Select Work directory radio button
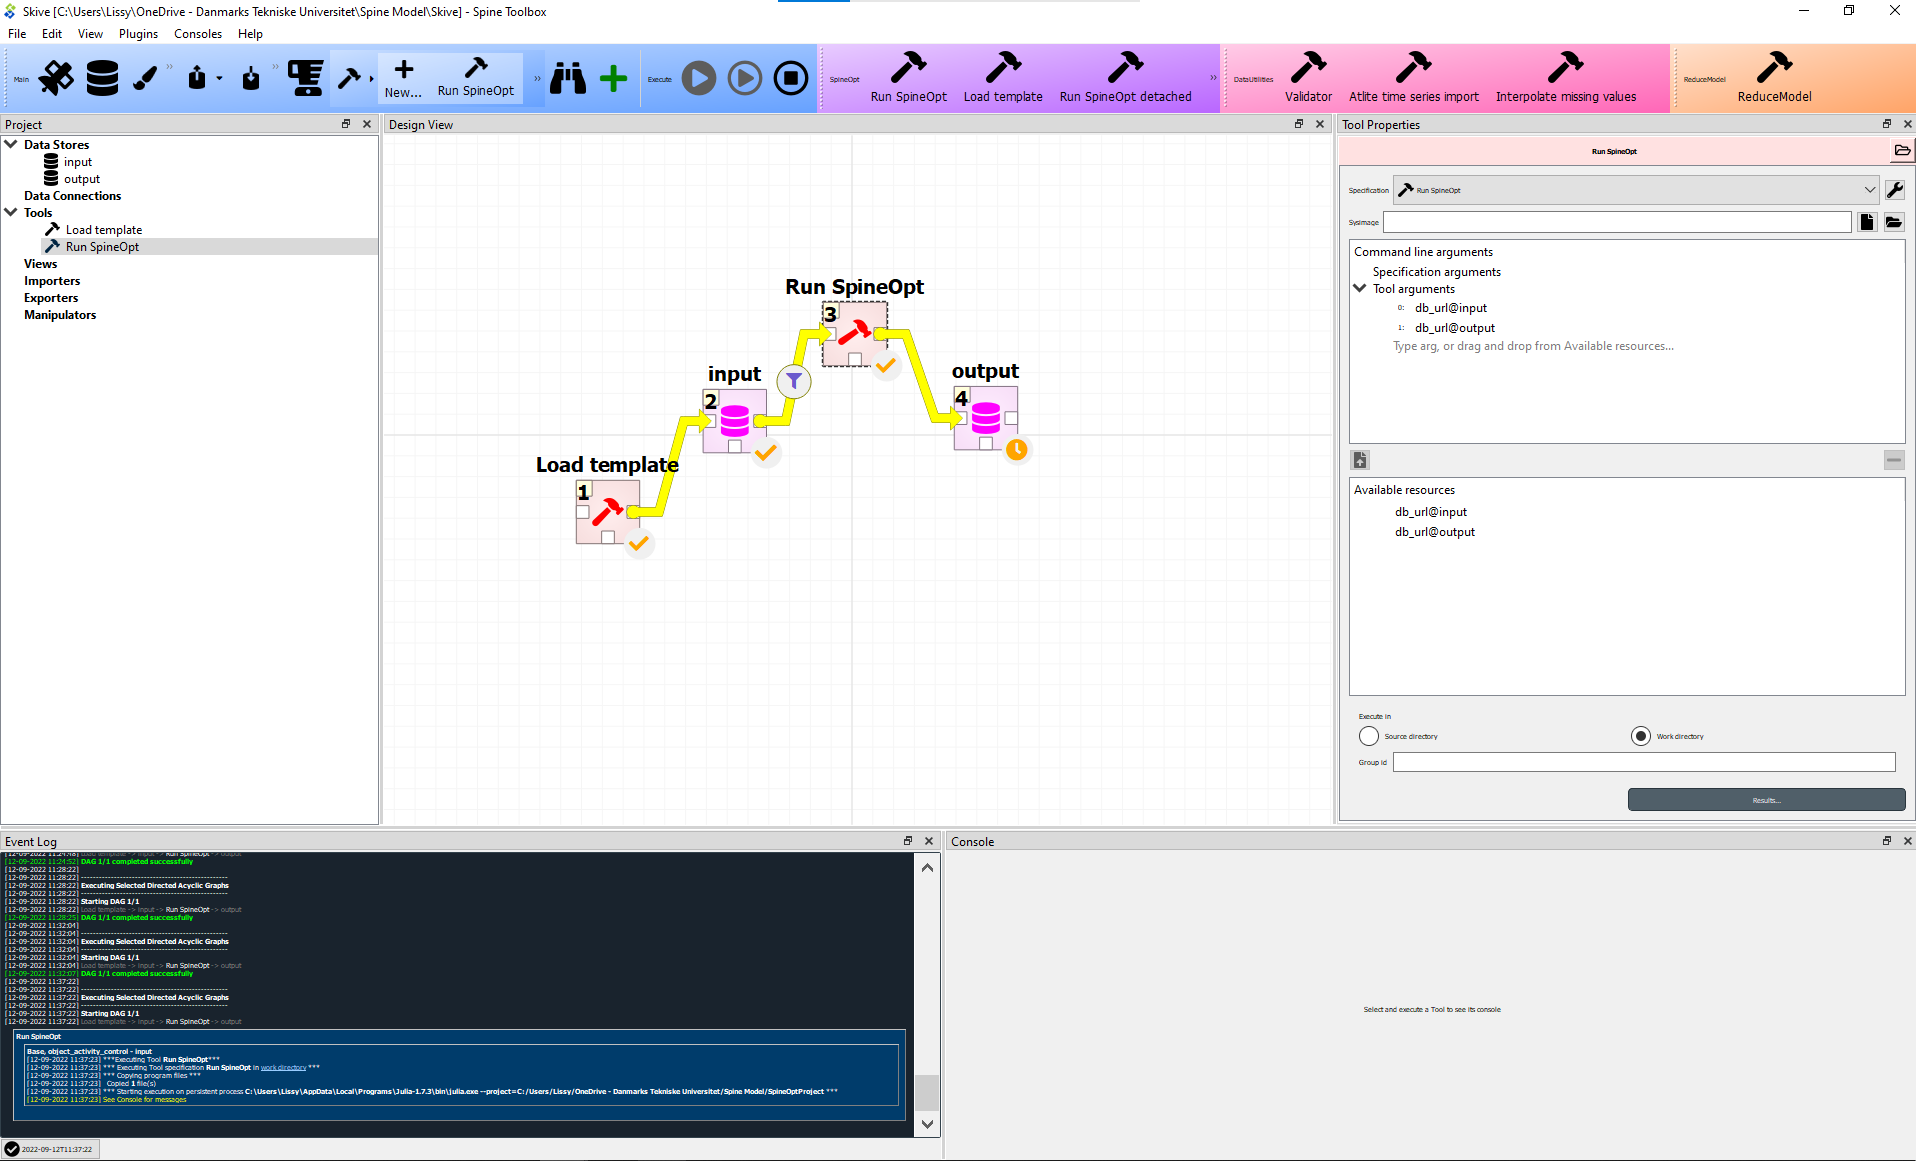1916x1161 pixels. click(1641, 736)
